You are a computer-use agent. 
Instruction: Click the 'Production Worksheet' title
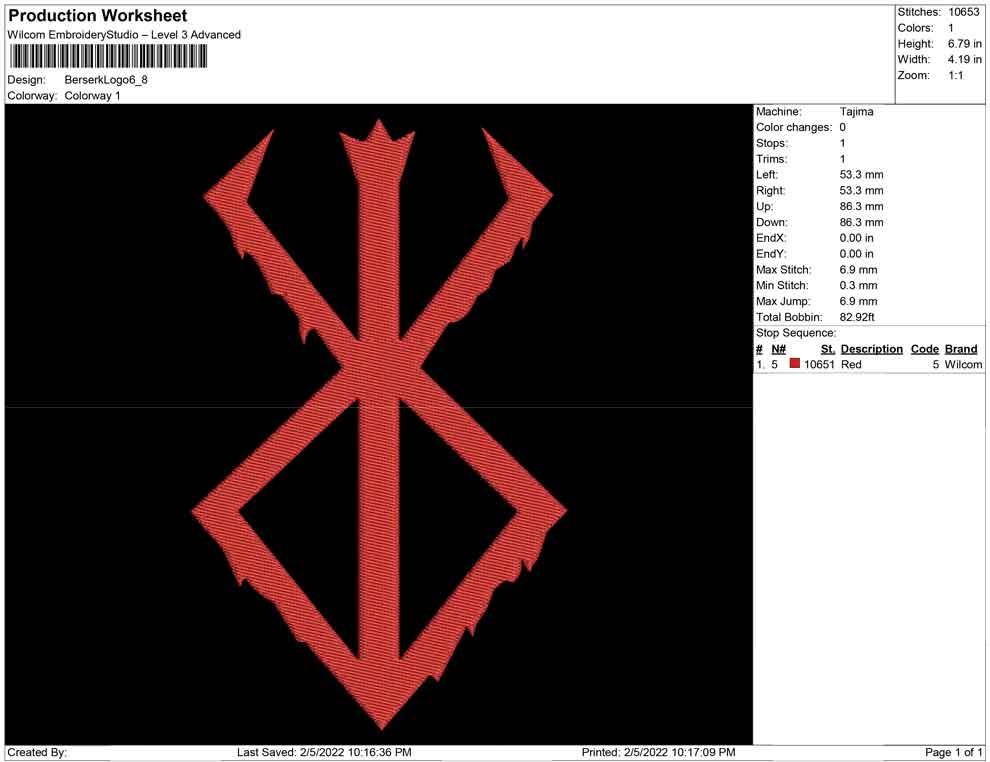[98, 16]
